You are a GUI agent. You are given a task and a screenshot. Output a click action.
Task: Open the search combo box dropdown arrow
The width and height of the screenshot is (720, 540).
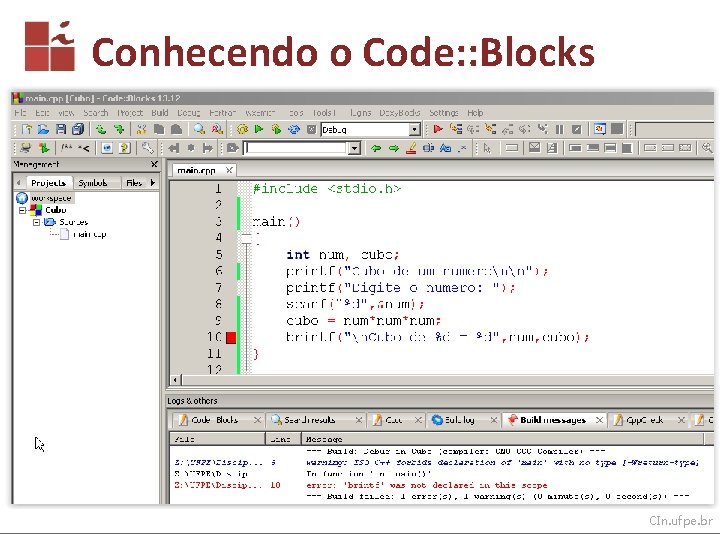coord(354,148)
